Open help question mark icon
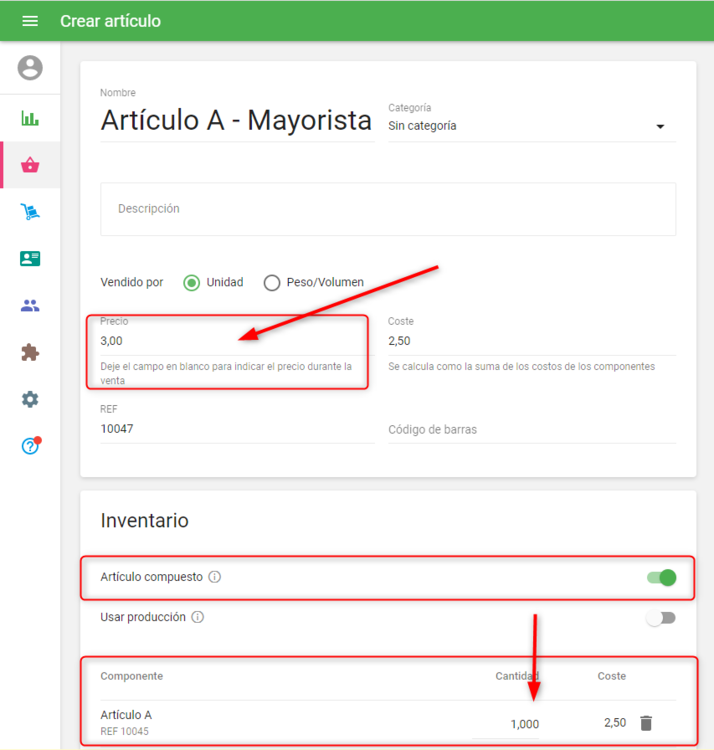 coord(30,446)
